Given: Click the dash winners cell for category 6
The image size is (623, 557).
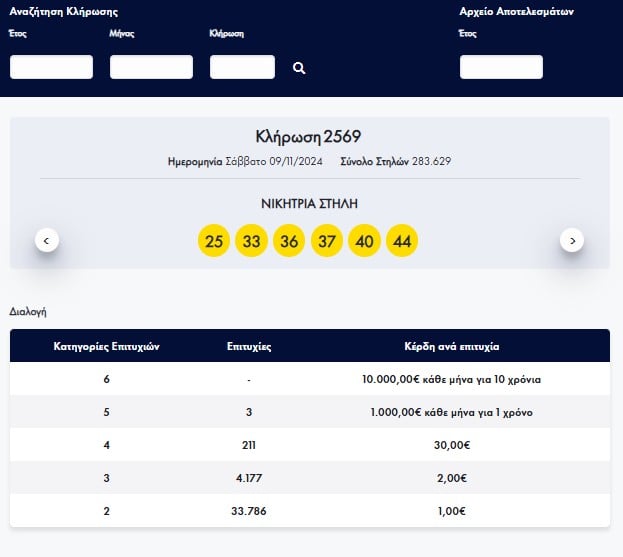Looking at the screenshot, I should click(x=249, y=380).
